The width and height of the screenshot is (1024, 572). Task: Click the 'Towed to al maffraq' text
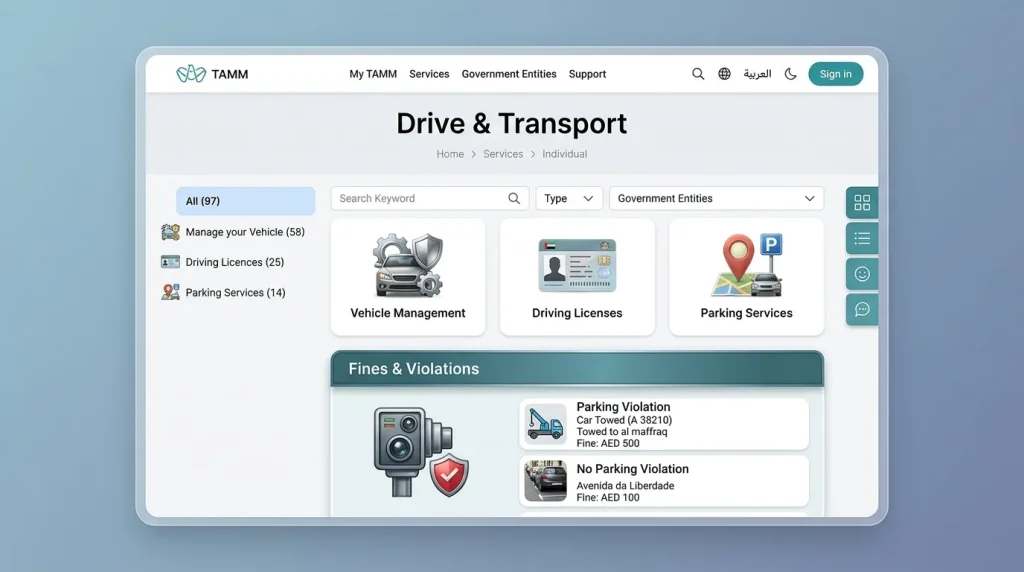click(x=622, y=432)
